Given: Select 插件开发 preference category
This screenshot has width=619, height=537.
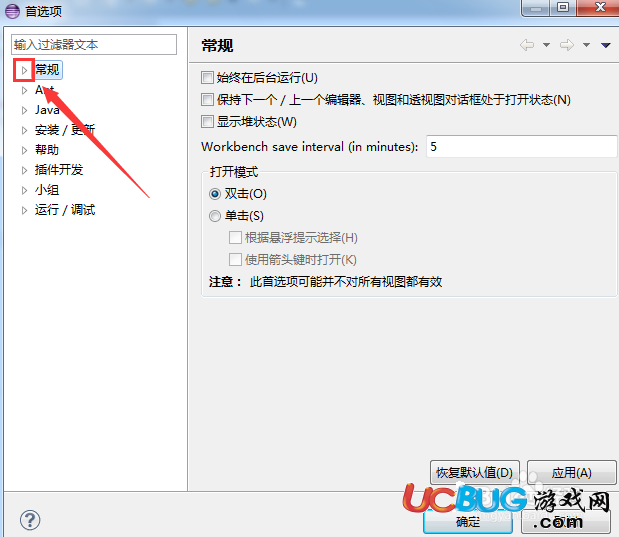Looking at the screenshot, I should (59, 170).
